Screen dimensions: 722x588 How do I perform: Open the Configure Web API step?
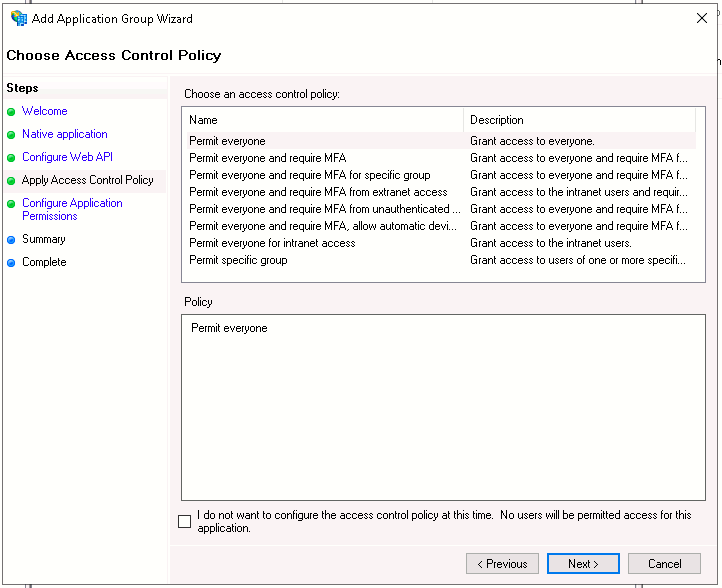(66, 157)
